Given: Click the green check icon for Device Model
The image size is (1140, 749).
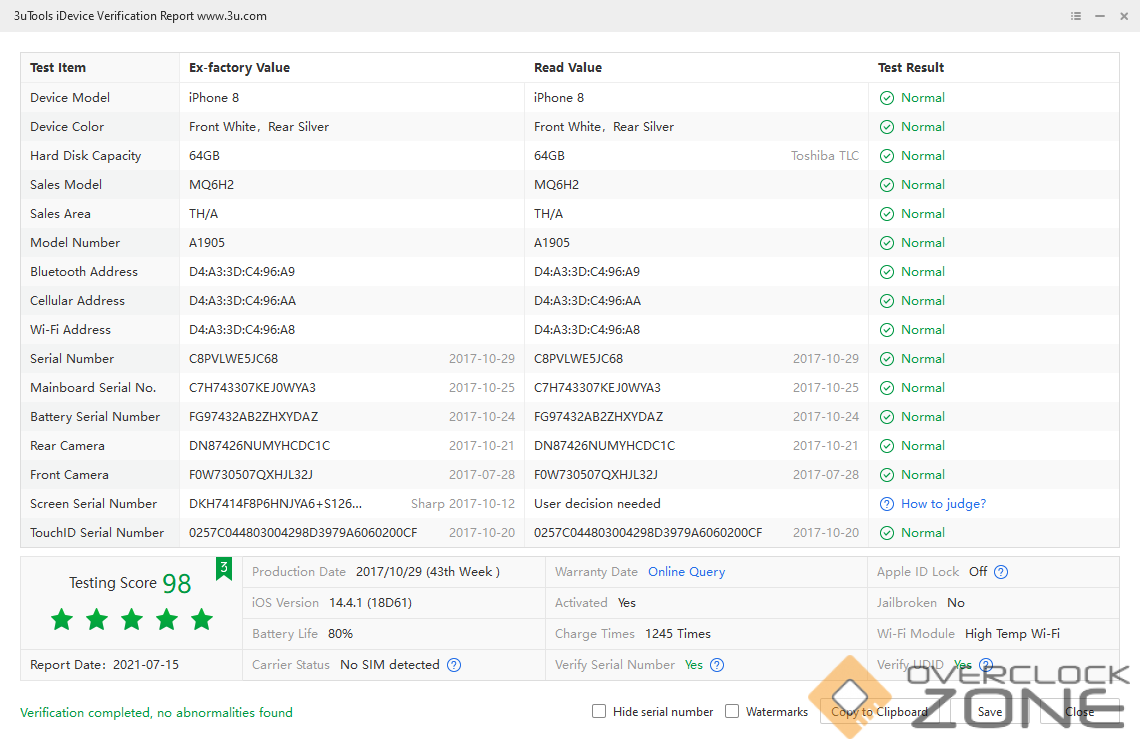Looking at the screenshot, I should (x=886, y=98).
